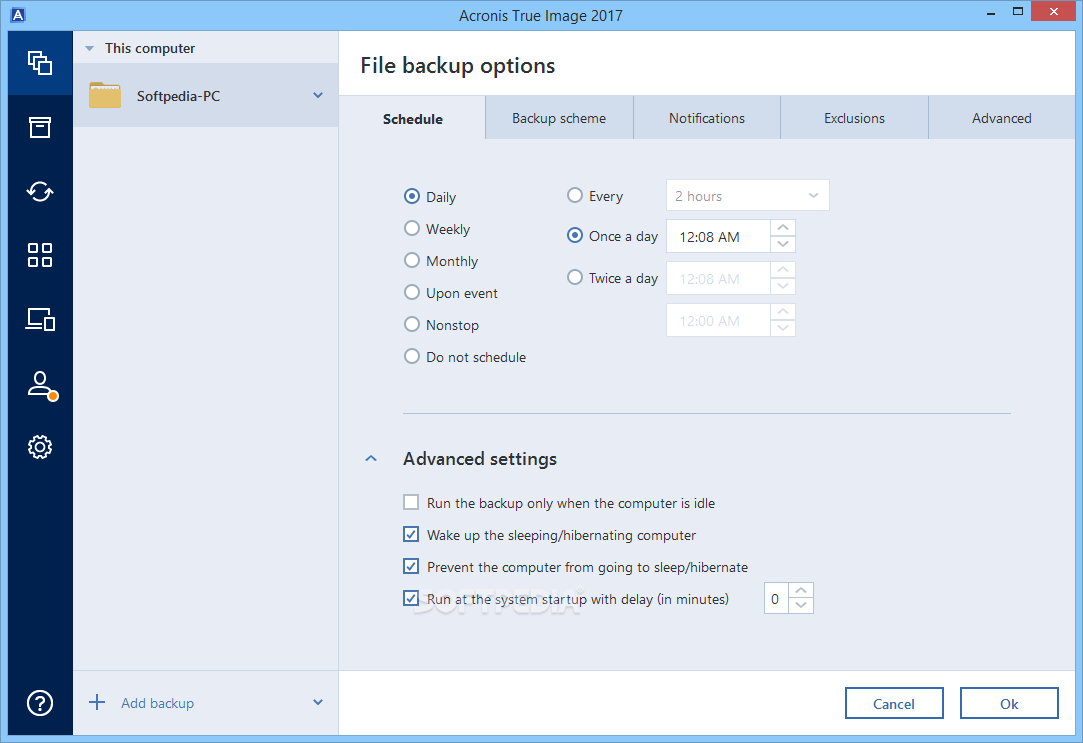Screen dimensions: 1083x743
Task: Enable run backup only when computer idle
Action: coord(411,502)
